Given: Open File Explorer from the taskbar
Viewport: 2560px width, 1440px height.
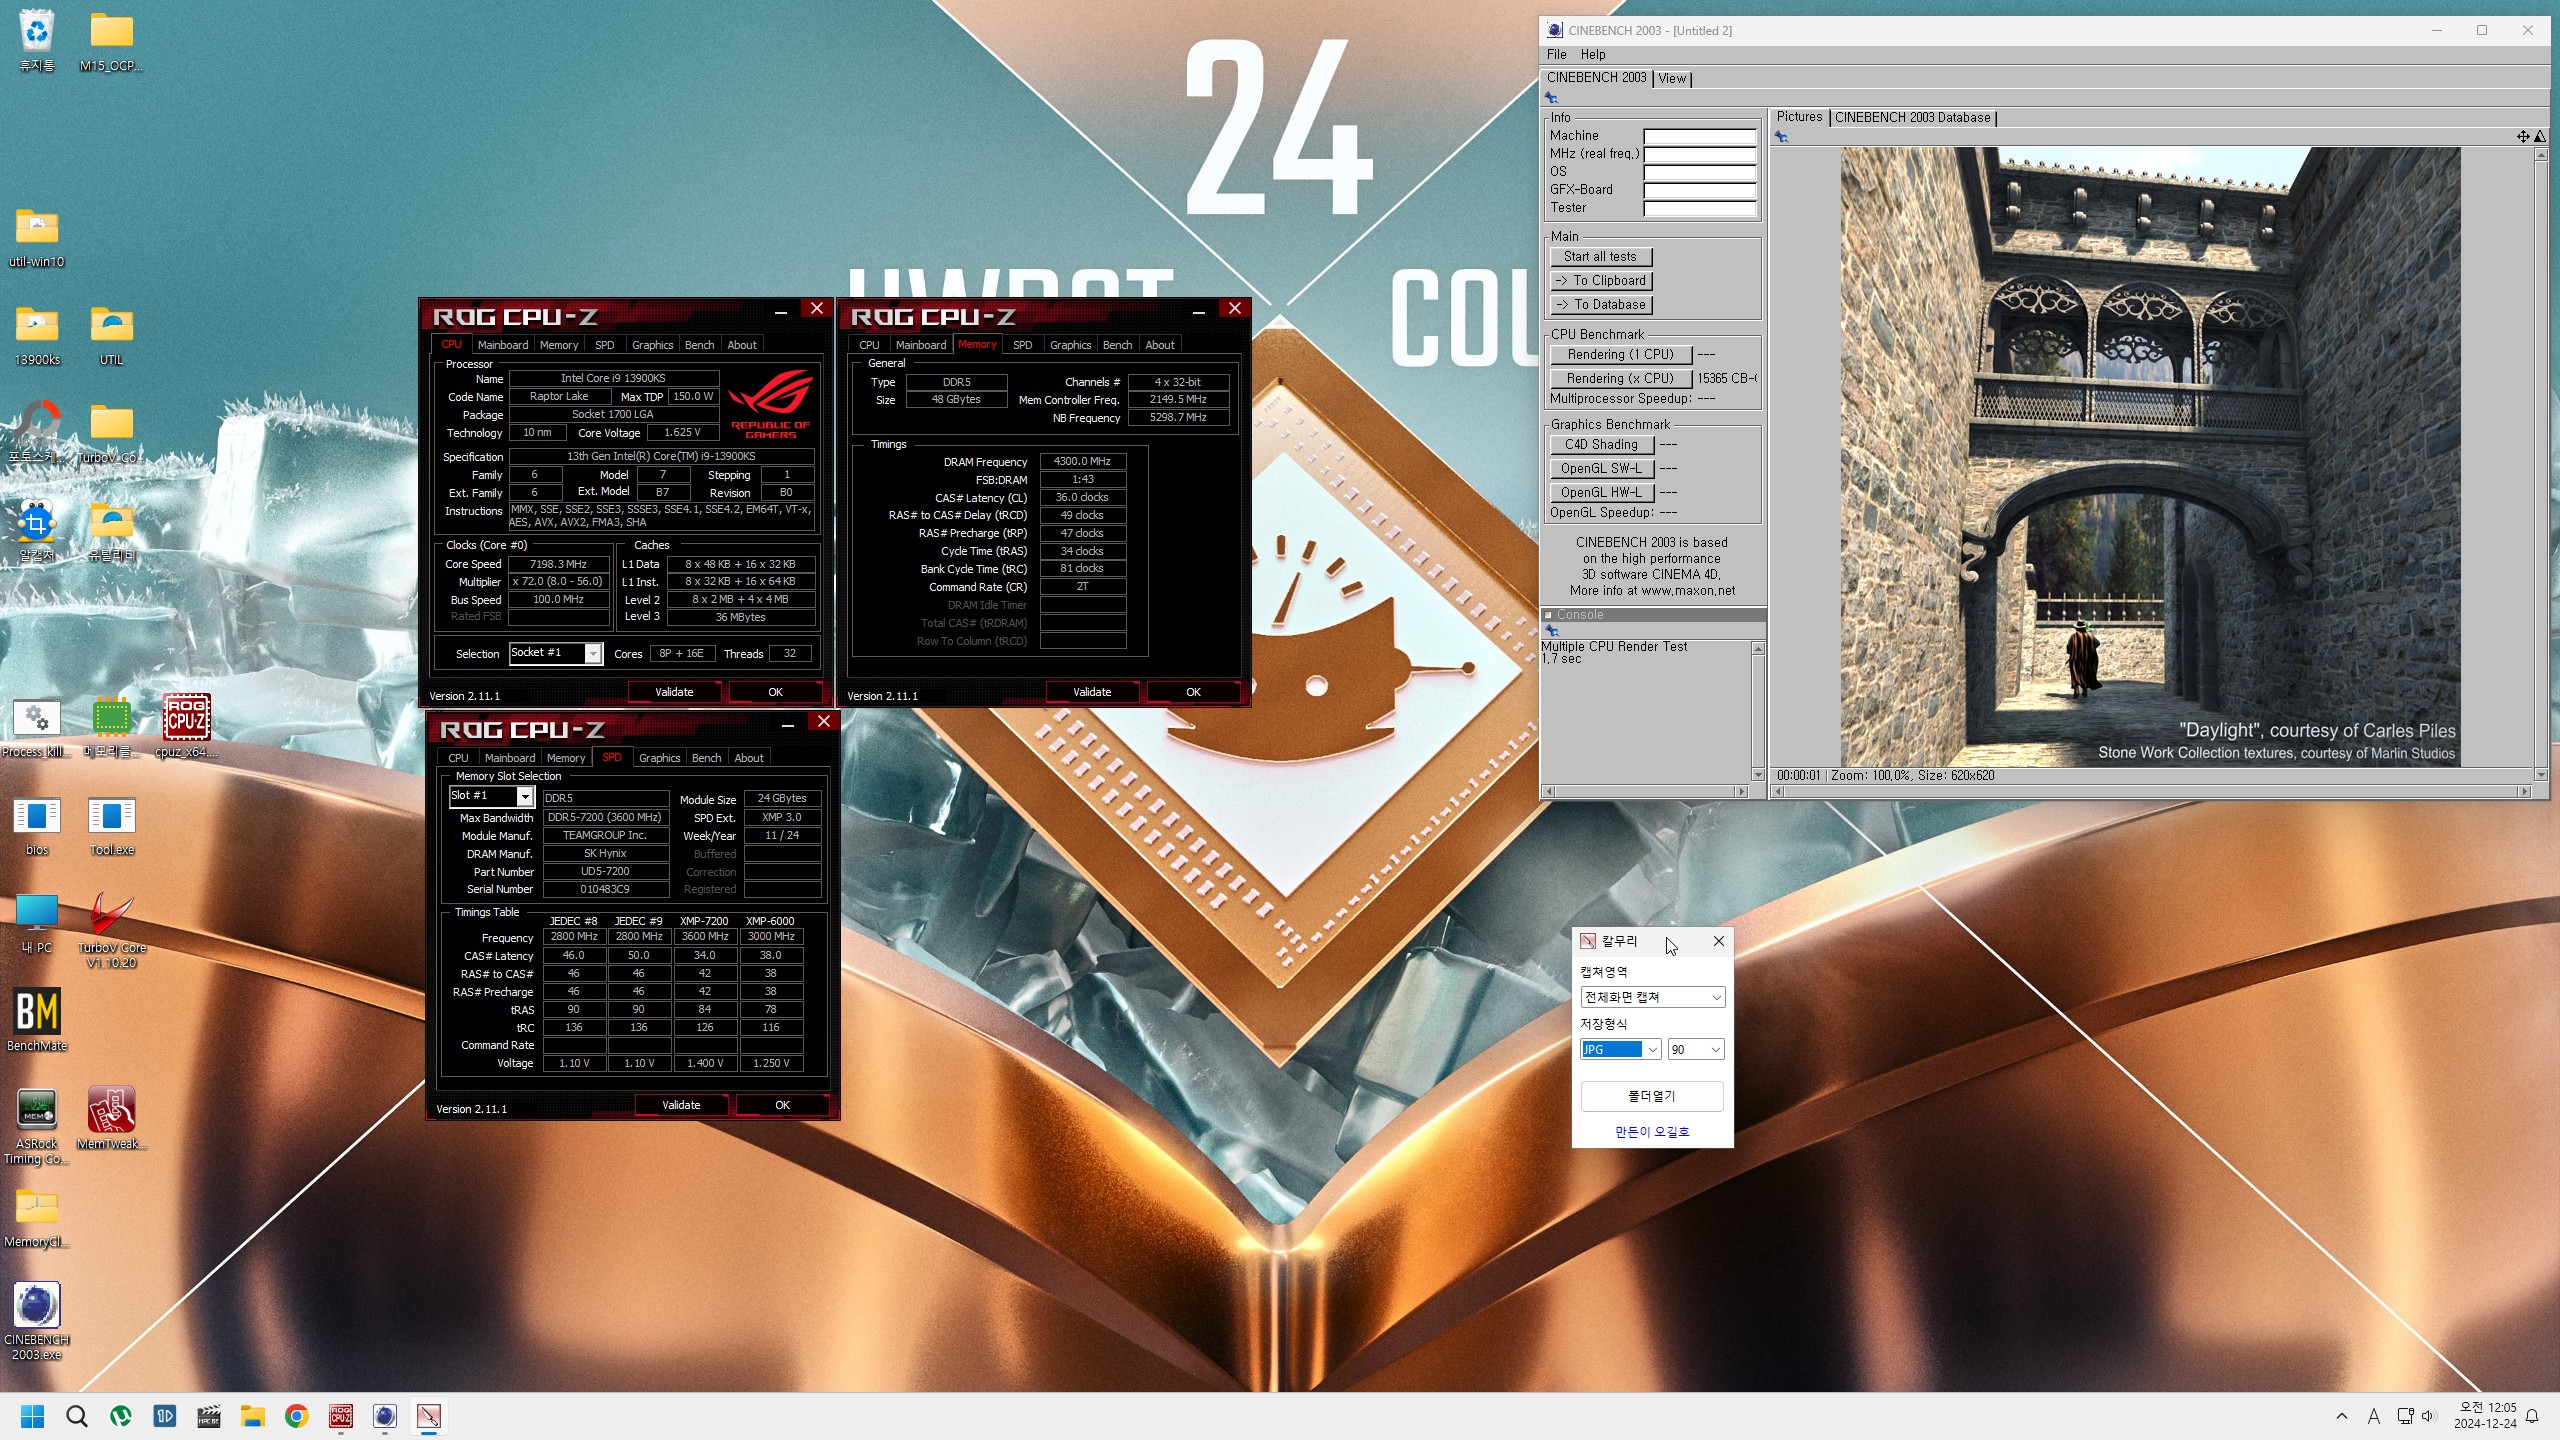Looking at the screenshot, I should tap(253, 1416).
